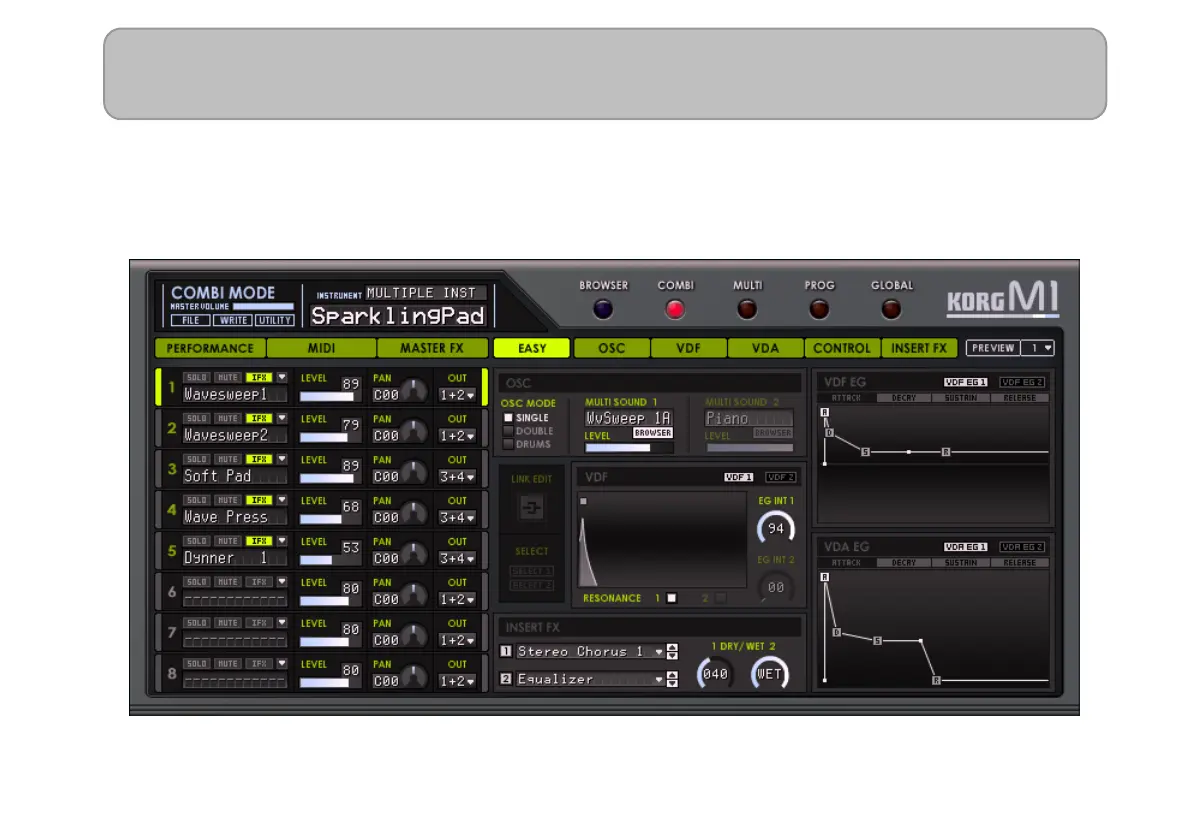
Task: Click the COMBI mode LED button
Action: click(675, 309)
